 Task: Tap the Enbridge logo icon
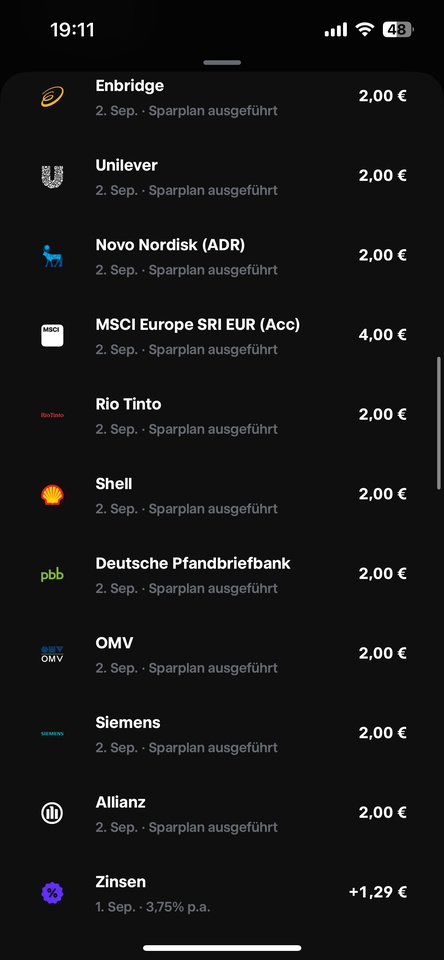(52, 97)
